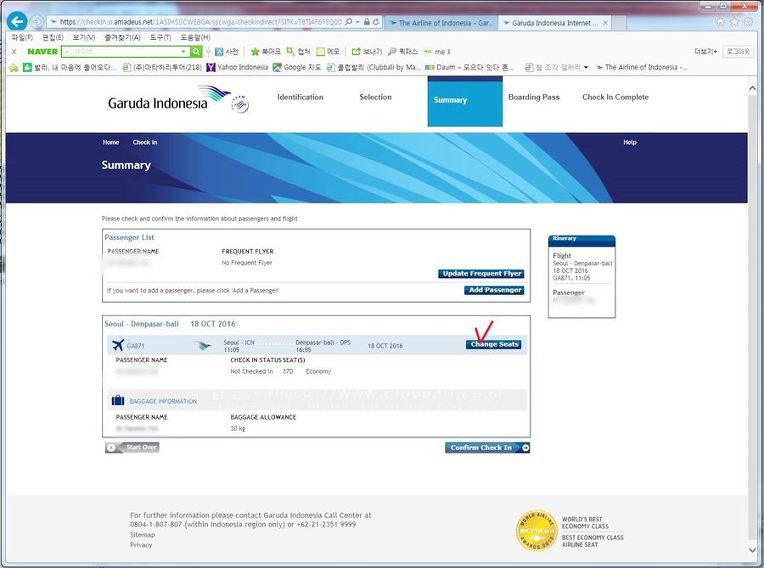Open the 즐겨찾기(A) menu
Screen dimensions: 764x568
coord(122,38)
